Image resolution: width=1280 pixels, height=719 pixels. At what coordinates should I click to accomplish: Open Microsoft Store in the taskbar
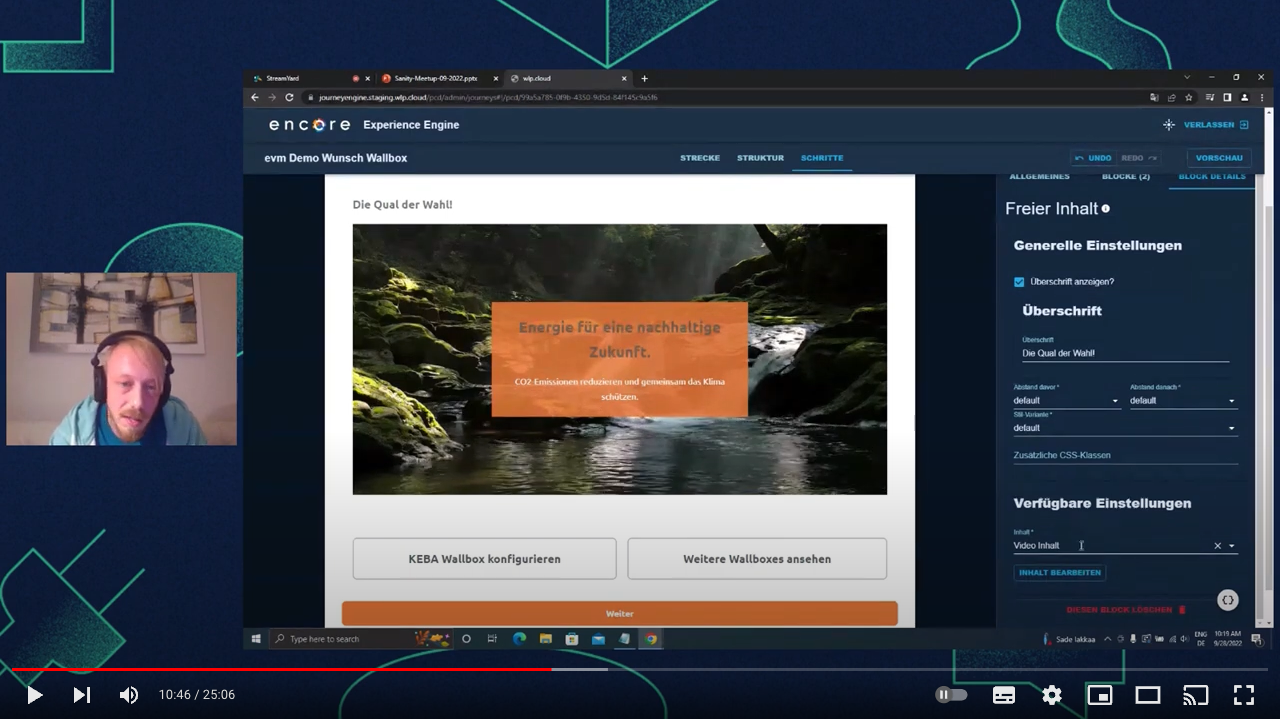tap(572, 639)
